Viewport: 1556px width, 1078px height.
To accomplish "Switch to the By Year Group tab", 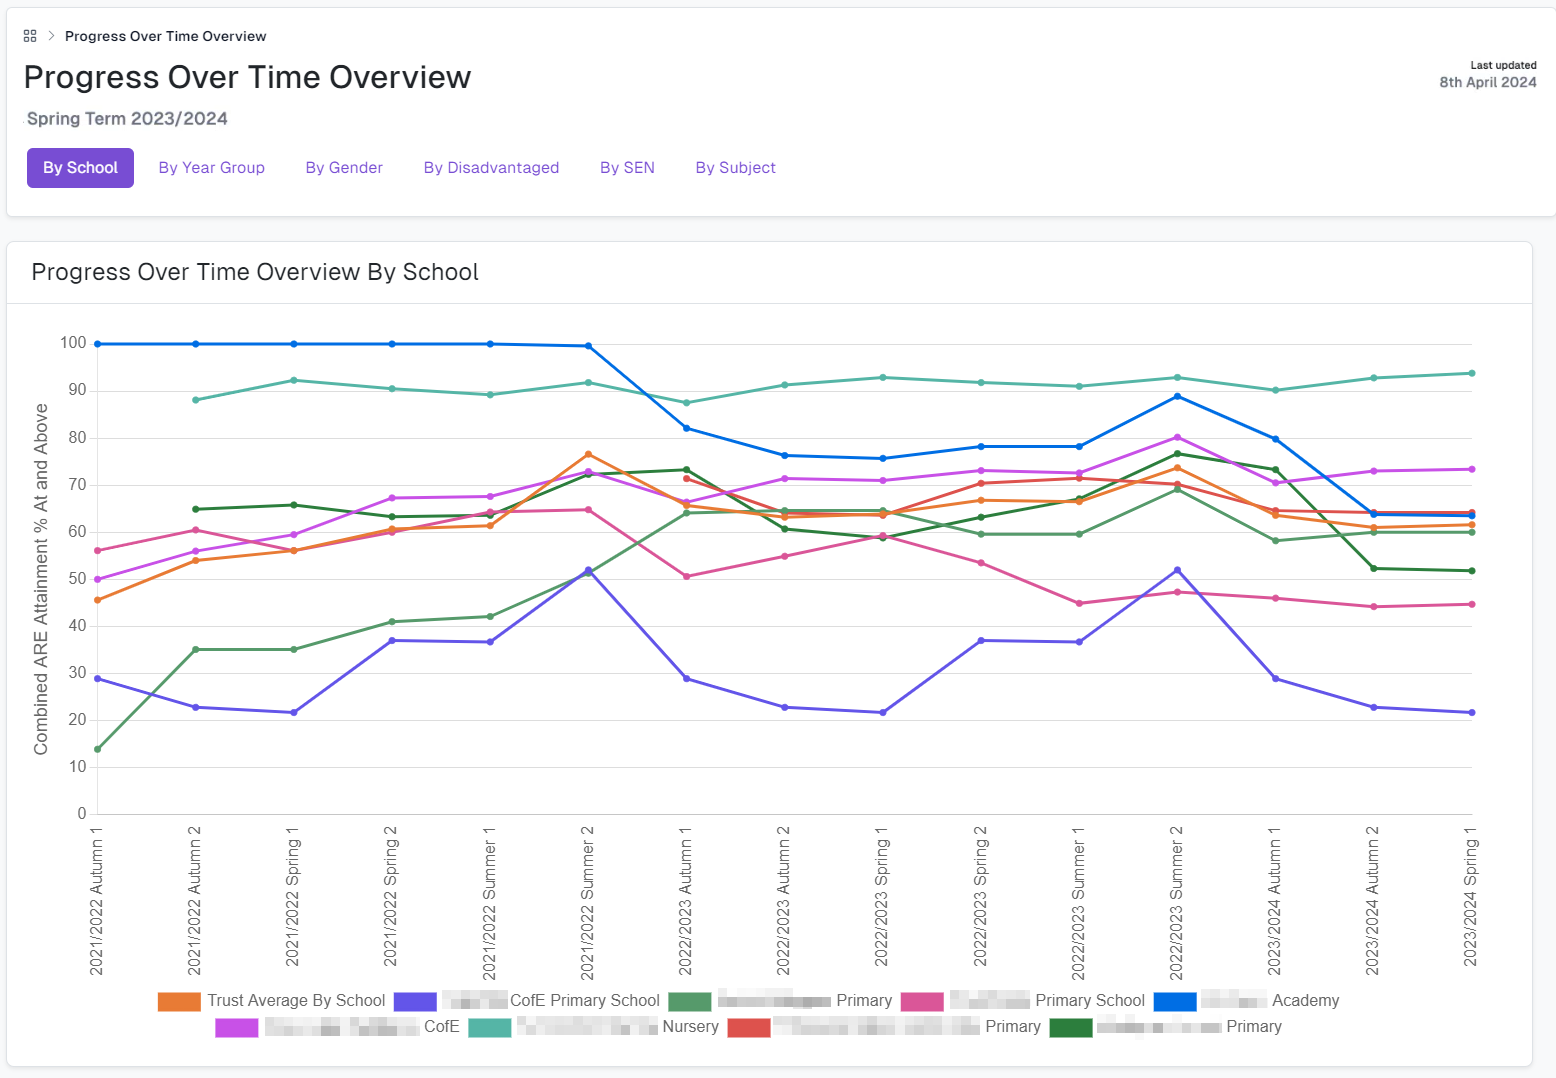I will (211, 168).
